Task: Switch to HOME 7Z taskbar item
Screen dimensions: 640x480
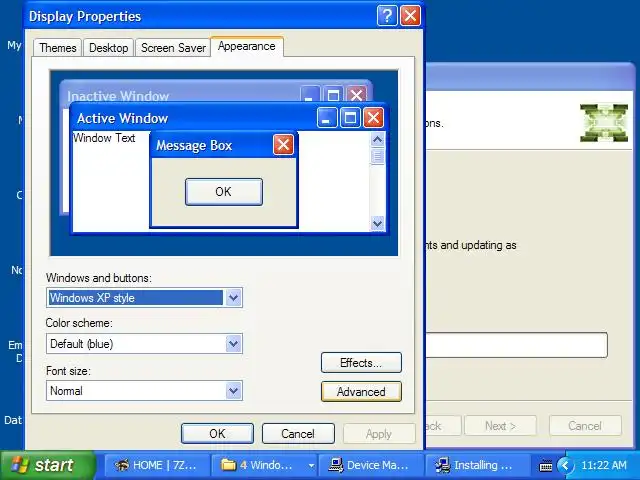Action: pos(157,465)
